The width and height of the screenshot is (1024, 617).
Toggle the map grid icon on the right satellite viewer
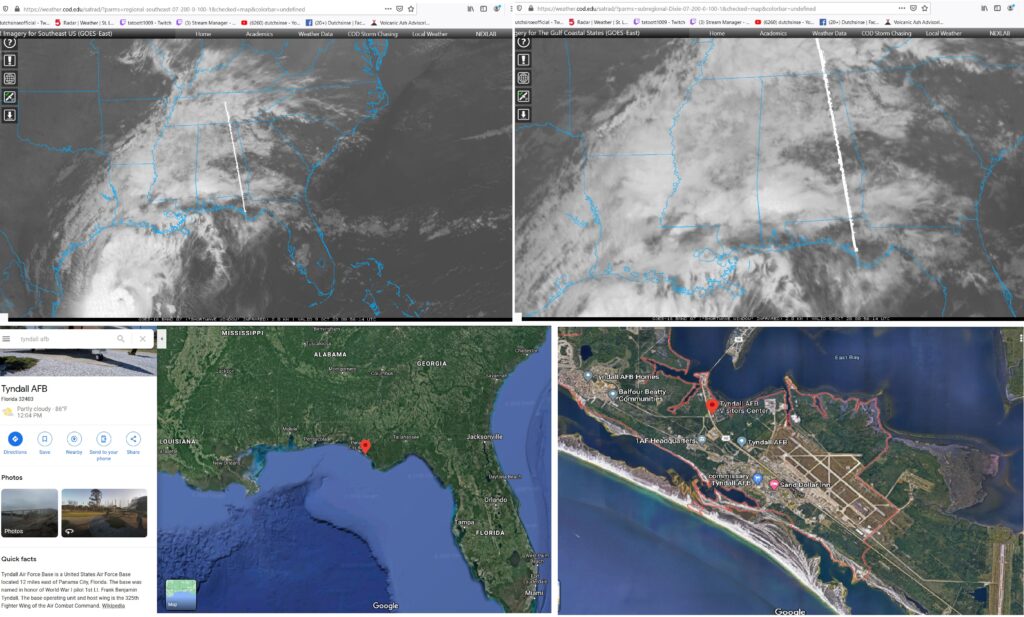click(523, 78)
